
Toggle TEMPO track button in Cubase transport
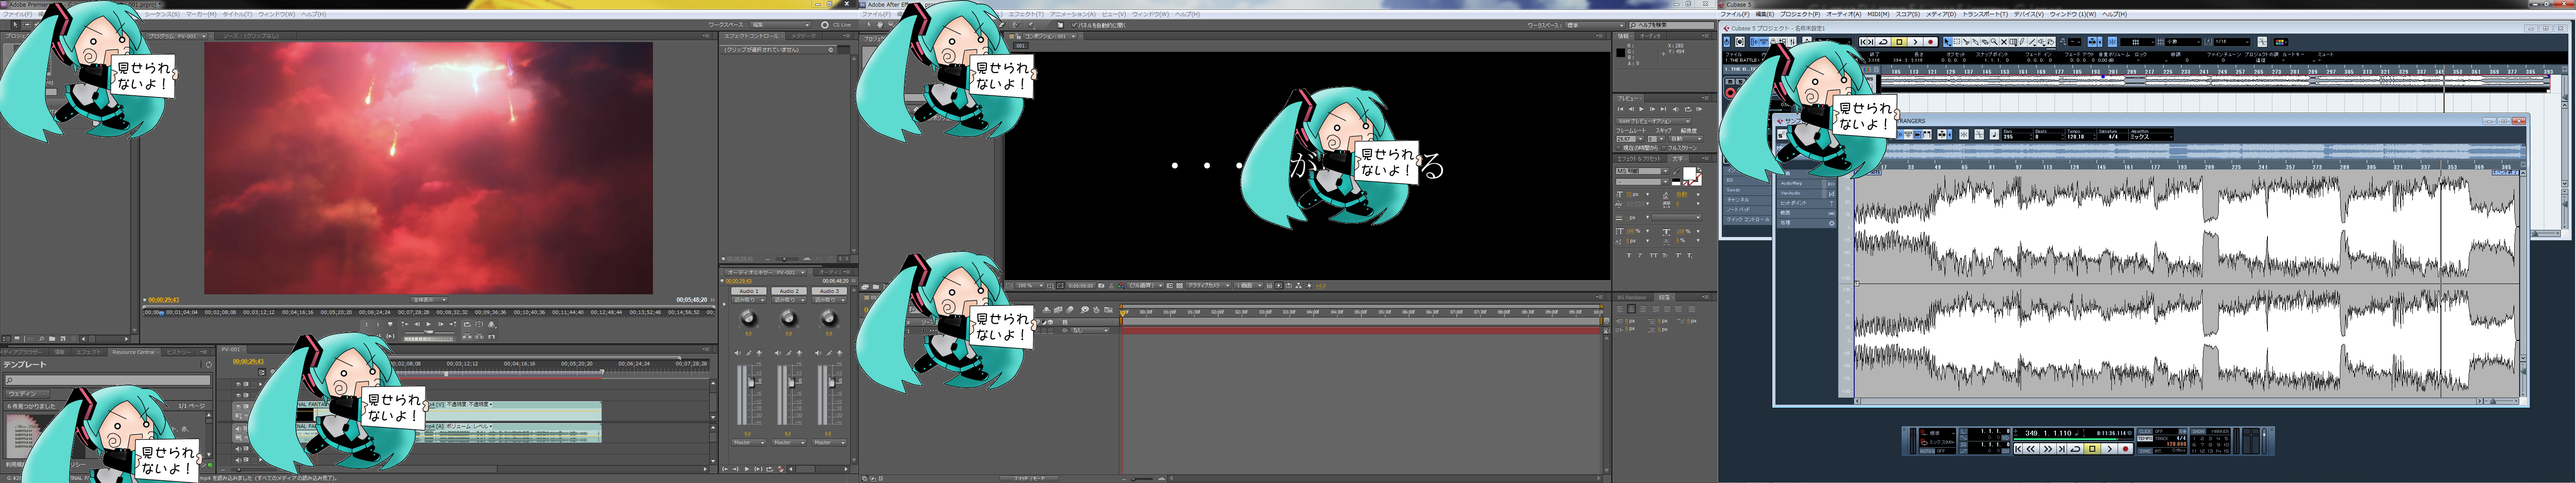(2145, 439)
